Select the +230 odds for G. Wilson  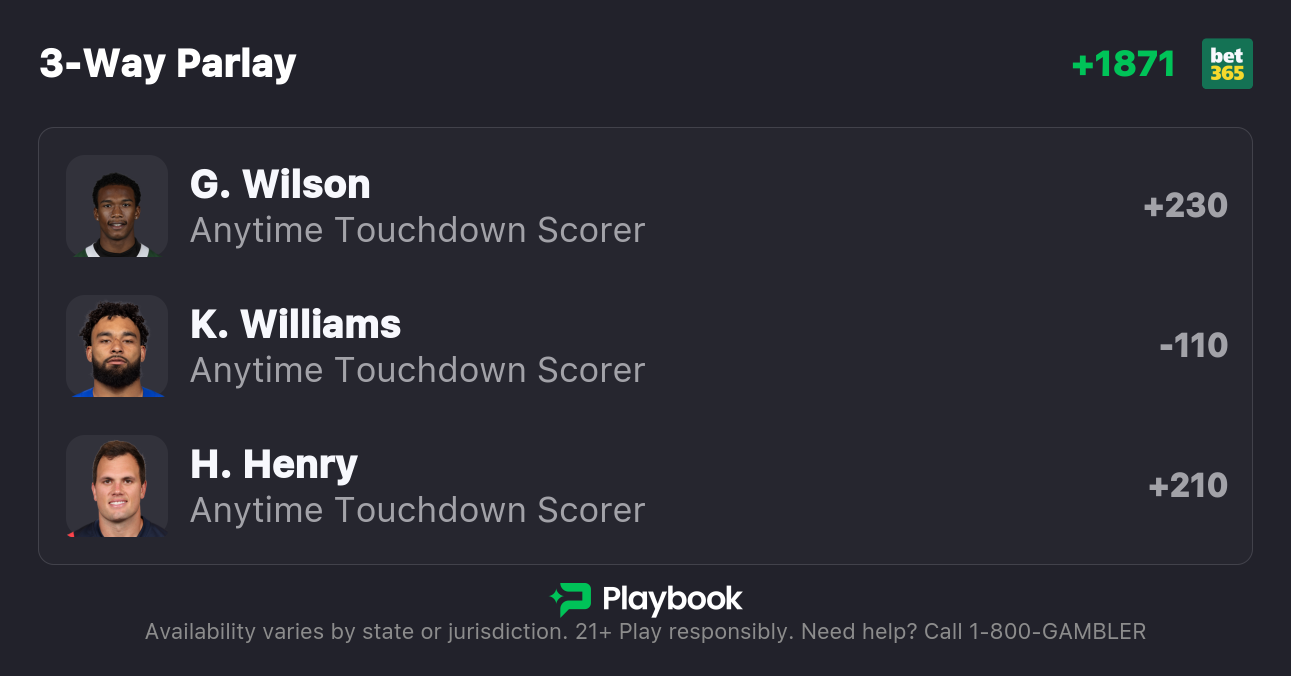pos(1185,206)
